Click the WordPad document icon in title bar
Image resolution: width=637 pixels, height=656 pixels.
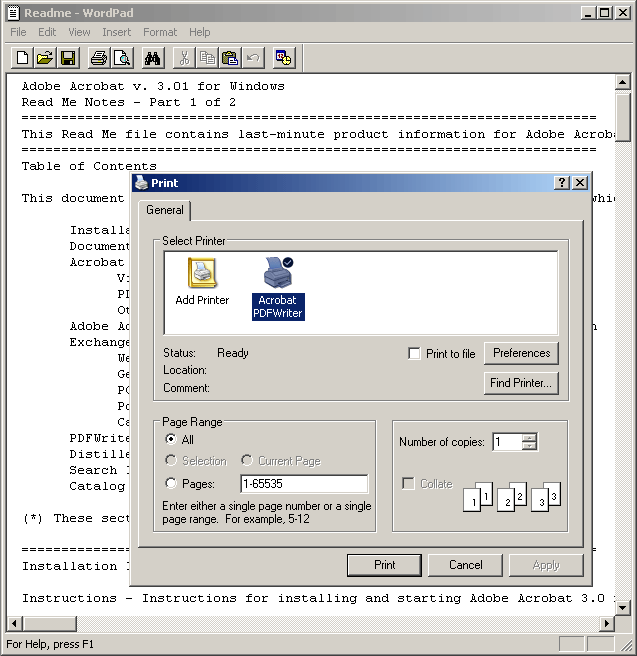[13, 13]
